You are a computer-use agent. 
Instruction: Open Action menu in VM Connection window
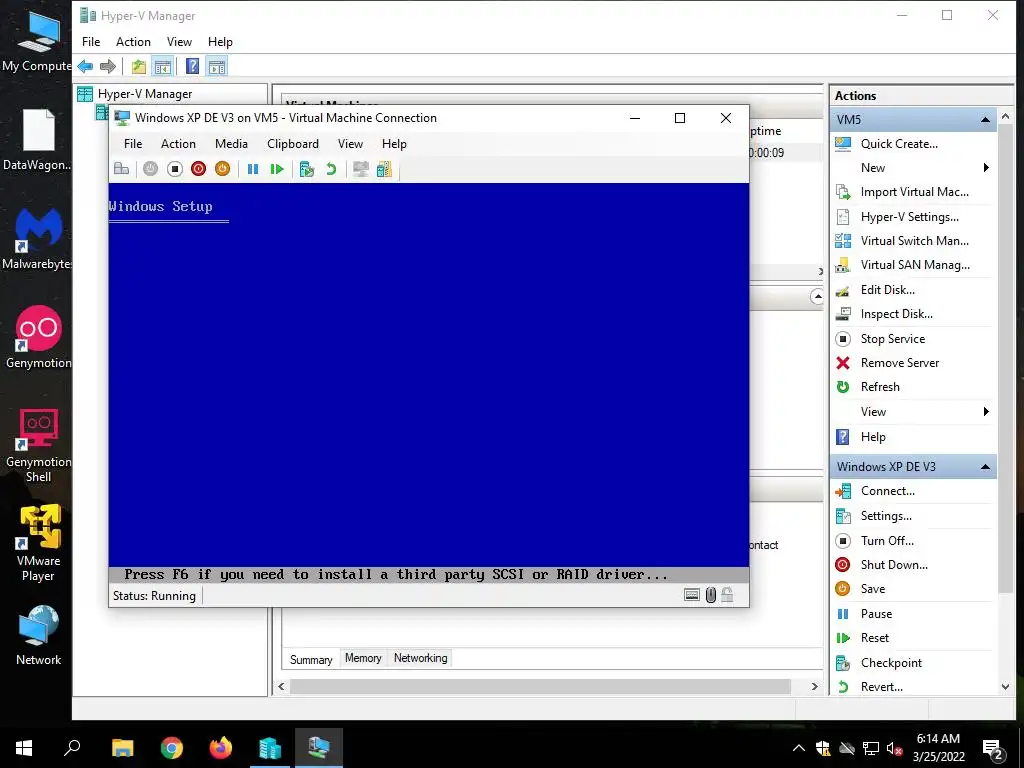coord(178,144)
